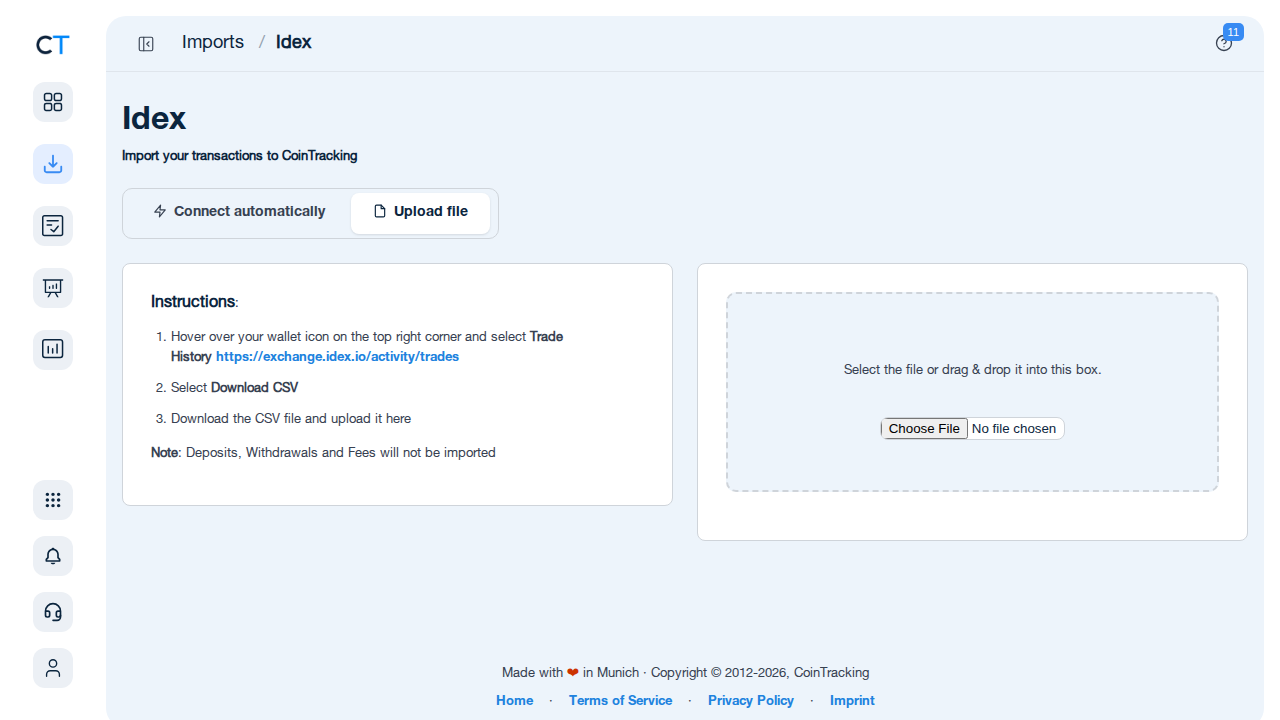Click 'Download the CSV file and upload it here'
Screen dimensions: 1280x720
(x=291, y=419)
